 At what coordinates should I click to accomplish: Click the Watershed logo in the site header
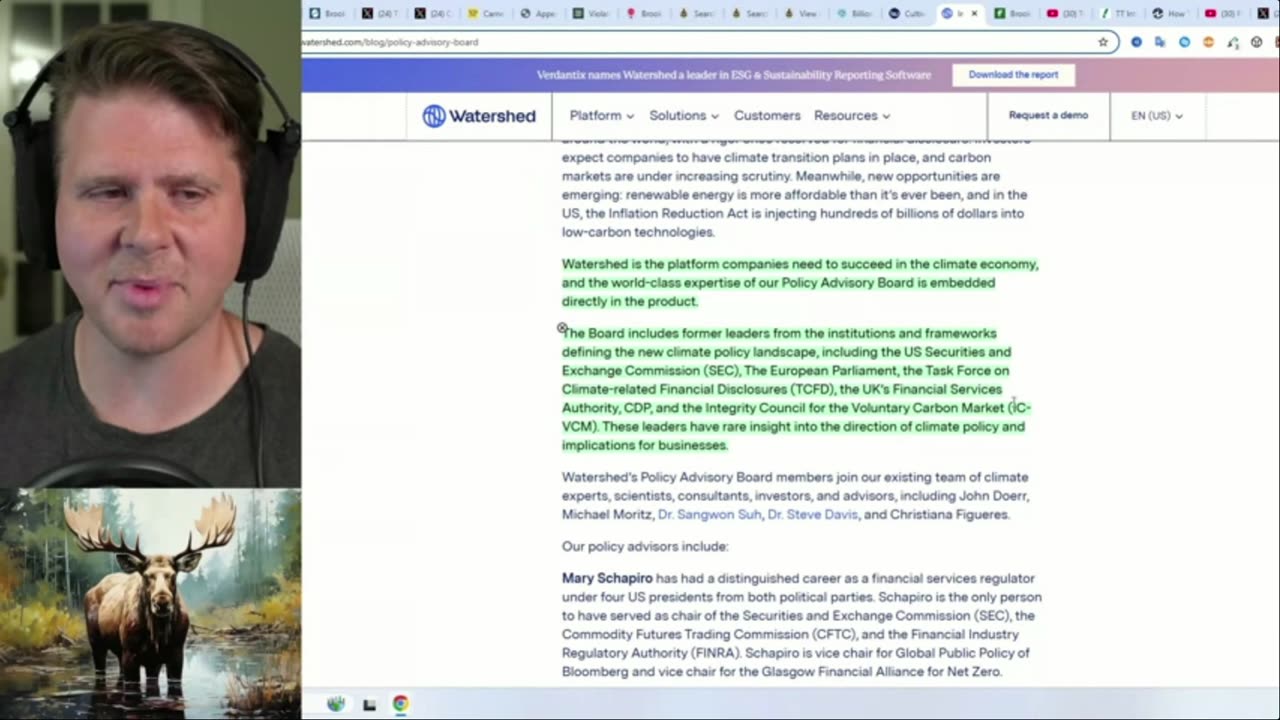click(x=479, y=116)
